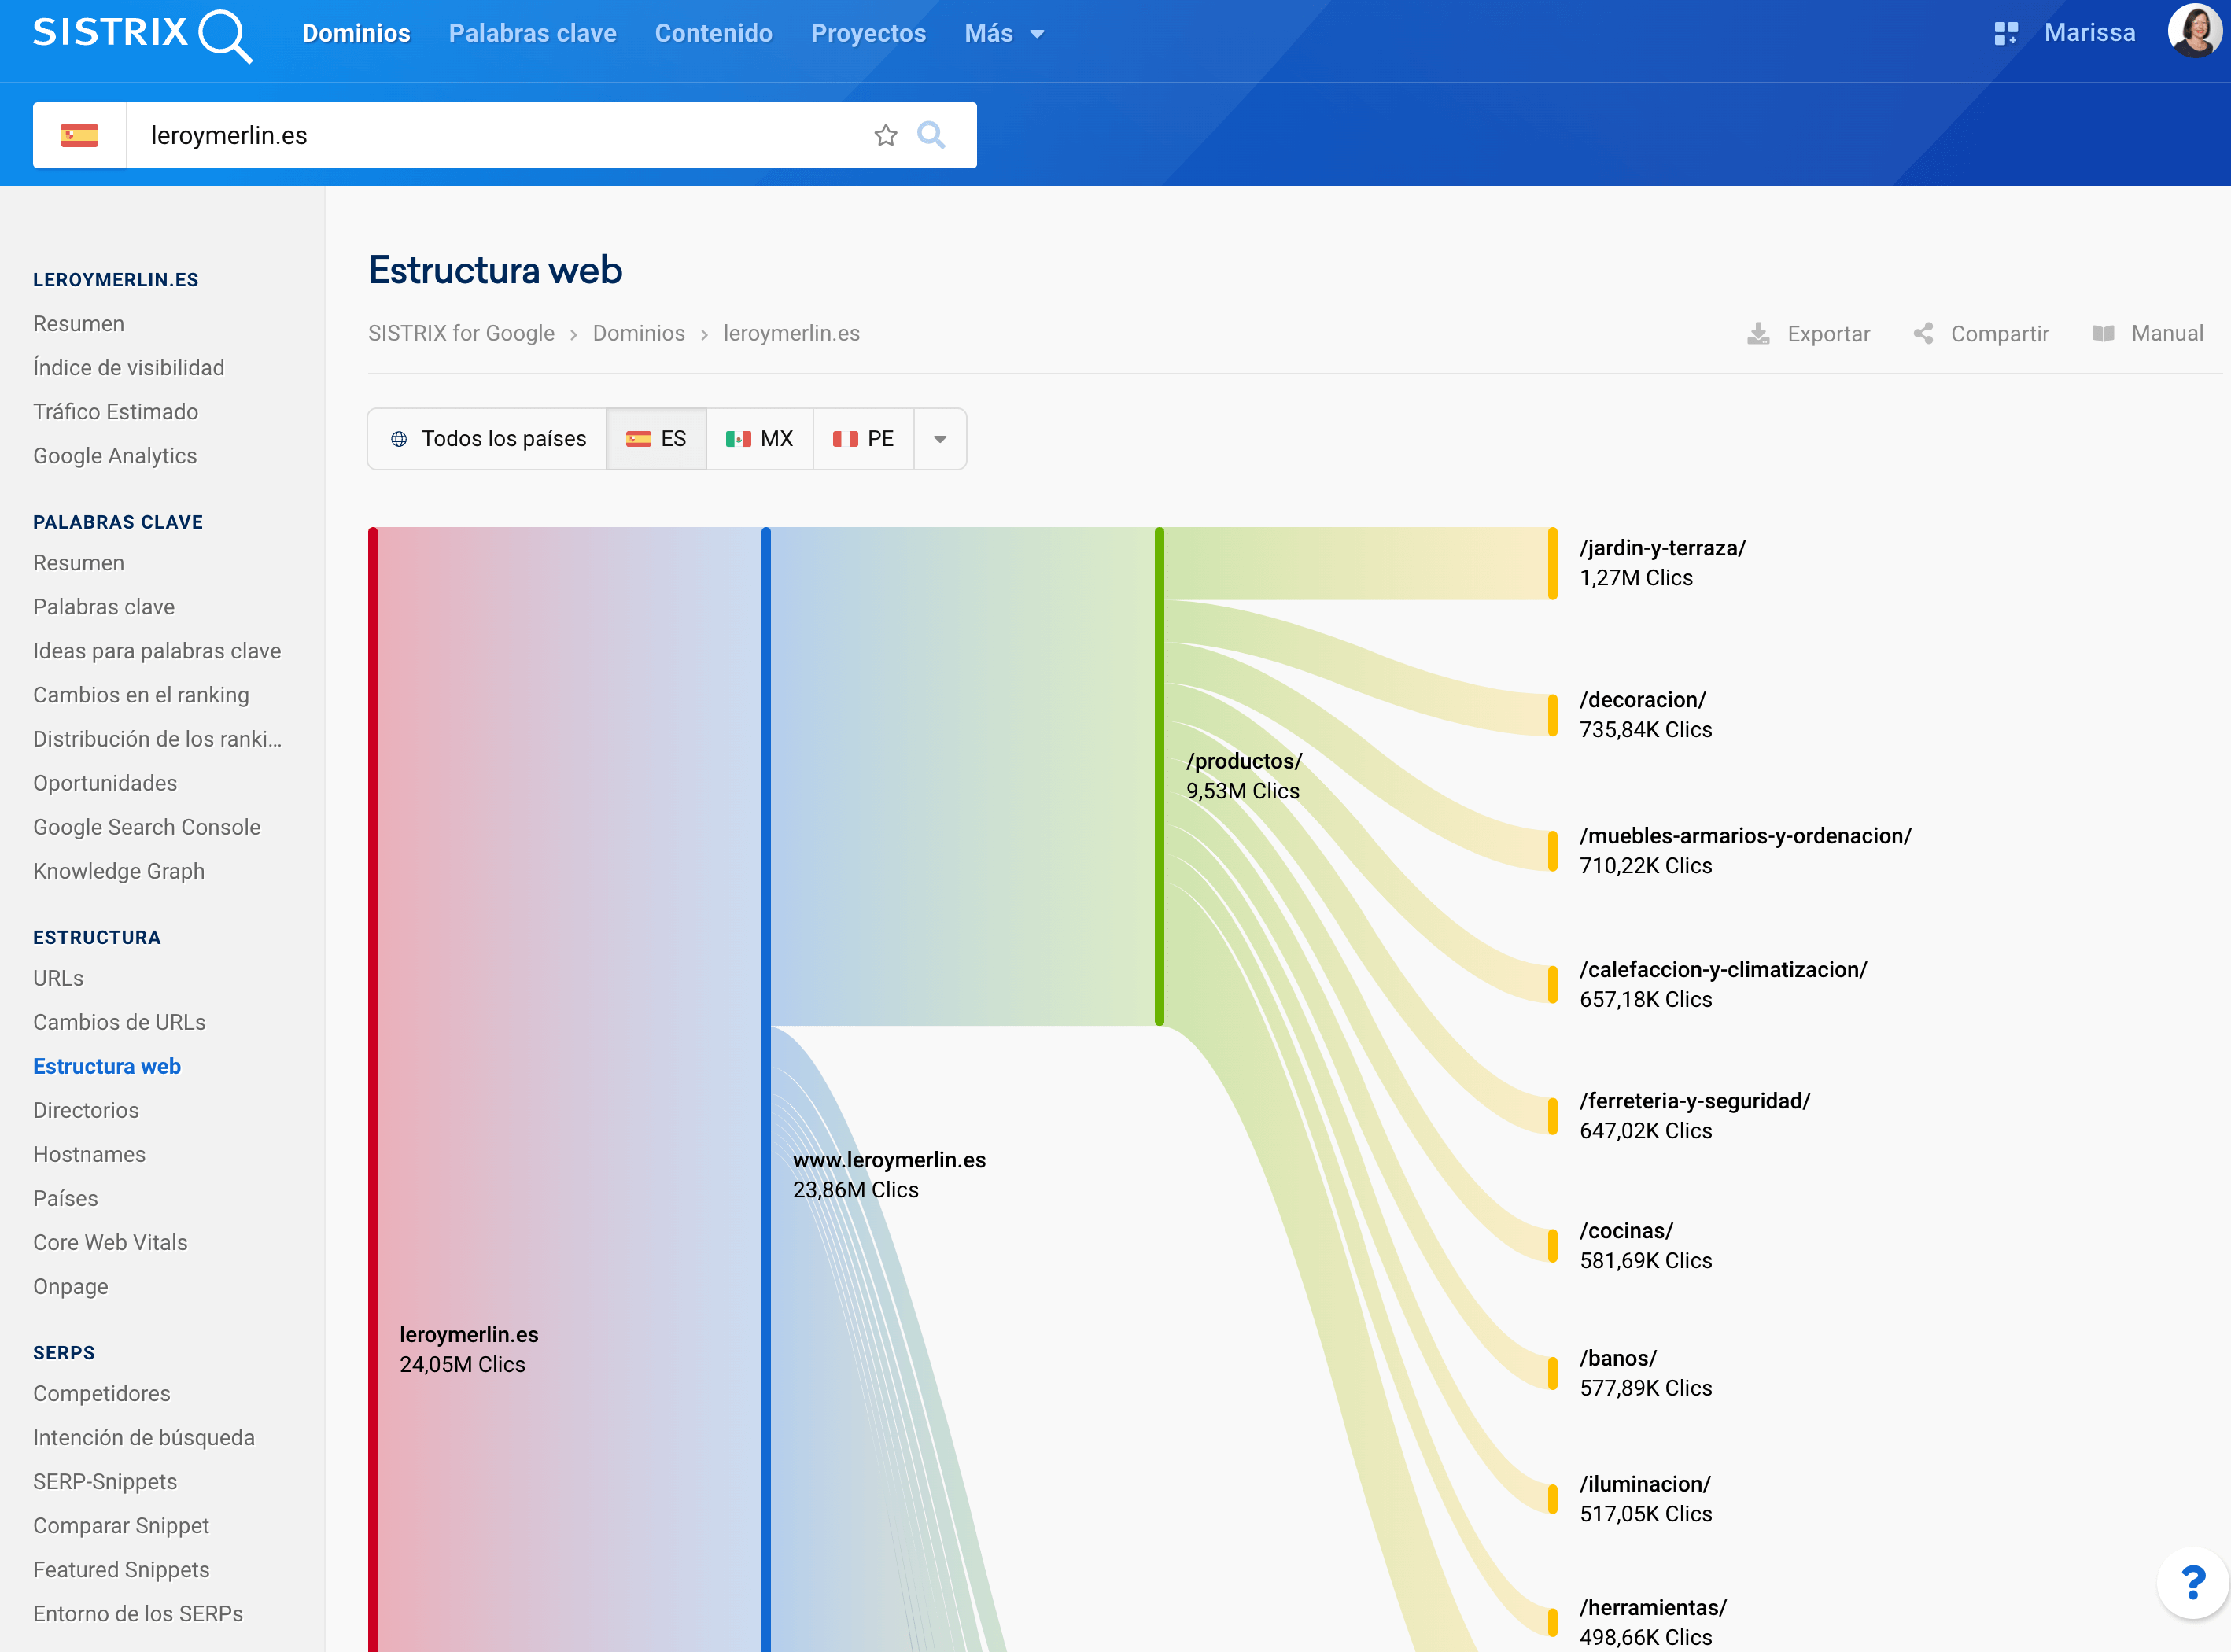2231x1652 pixels.
Task: Click the magnifier search icon
Action: click(931, 135)
